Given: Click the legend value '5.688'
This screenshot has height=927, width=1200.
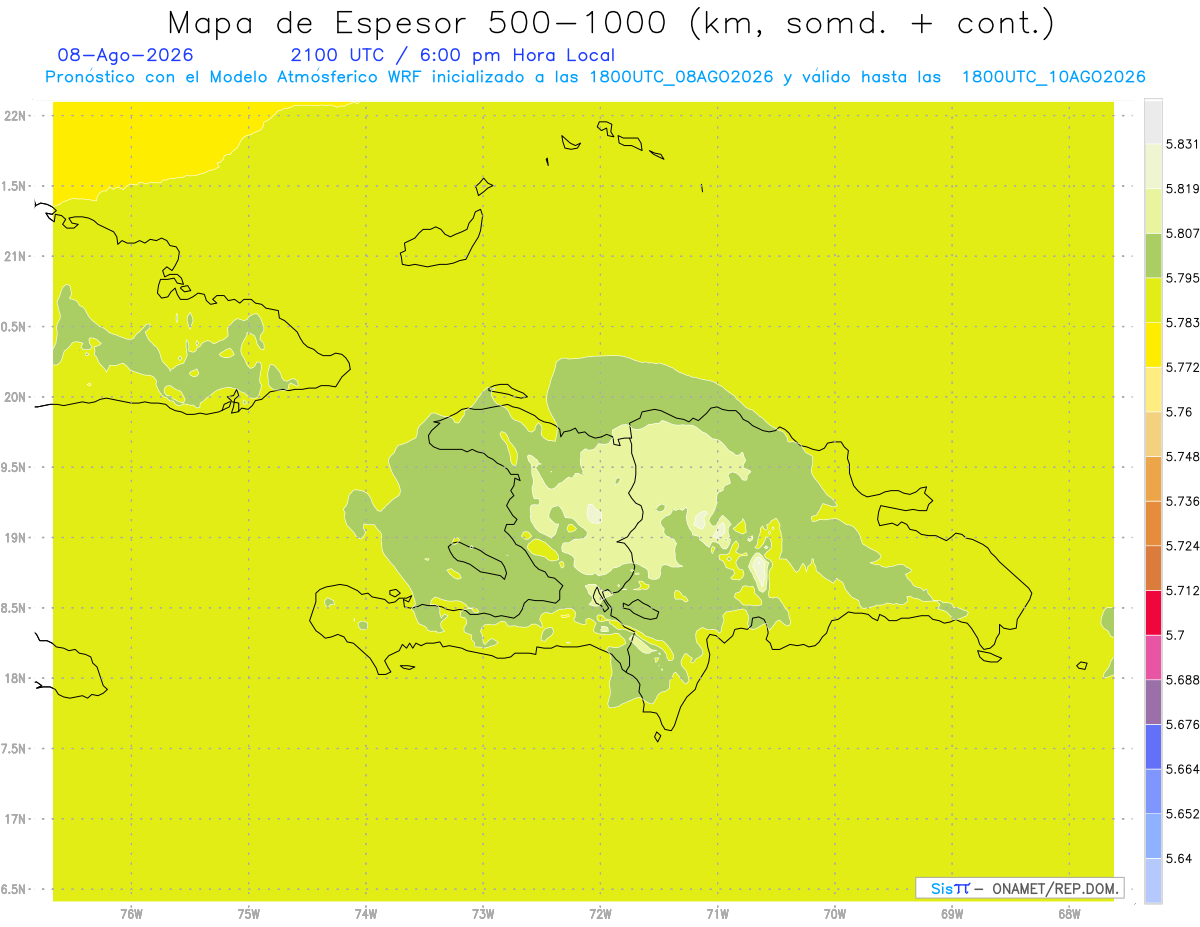Looking at the screenshot, I should coord(1182,680).
